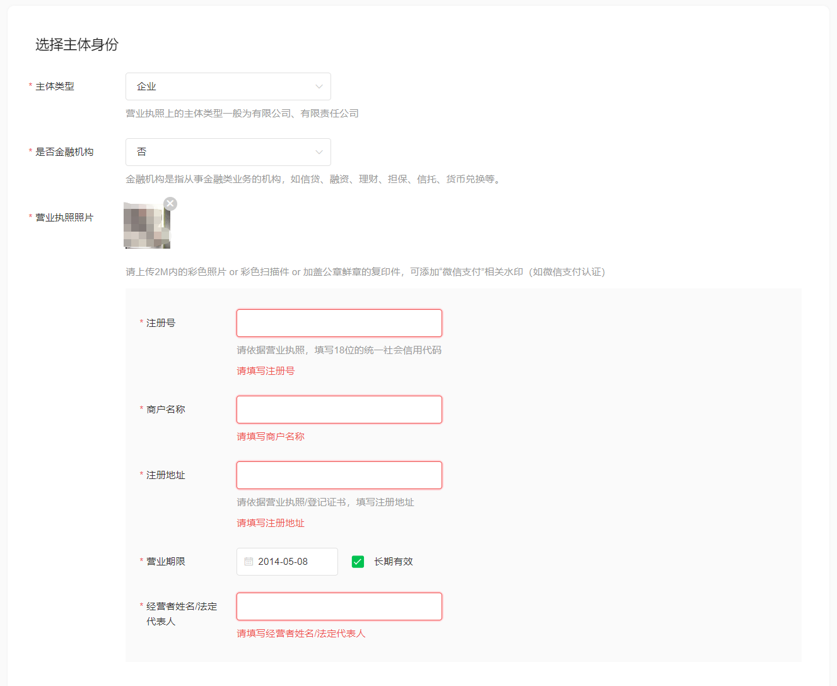
Task: Focus the 注册地址 input field
Action: point(339,475)
